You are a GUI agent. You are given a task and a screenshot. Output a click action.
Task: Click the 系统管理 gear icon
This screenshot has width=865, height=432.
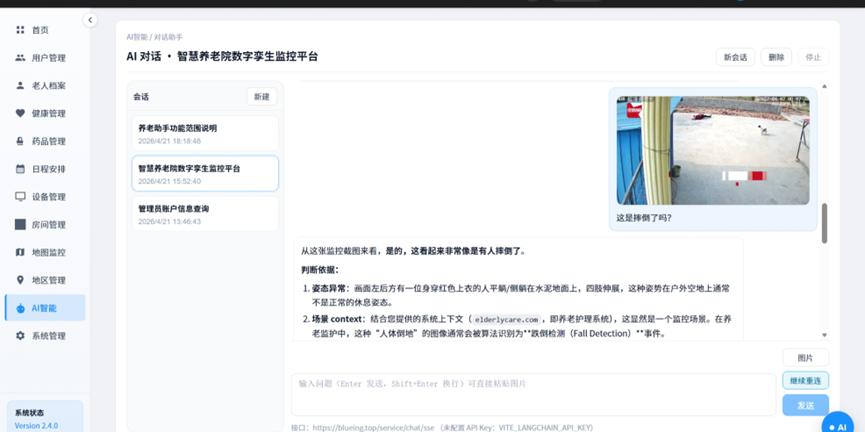click(x=20, y=335)
